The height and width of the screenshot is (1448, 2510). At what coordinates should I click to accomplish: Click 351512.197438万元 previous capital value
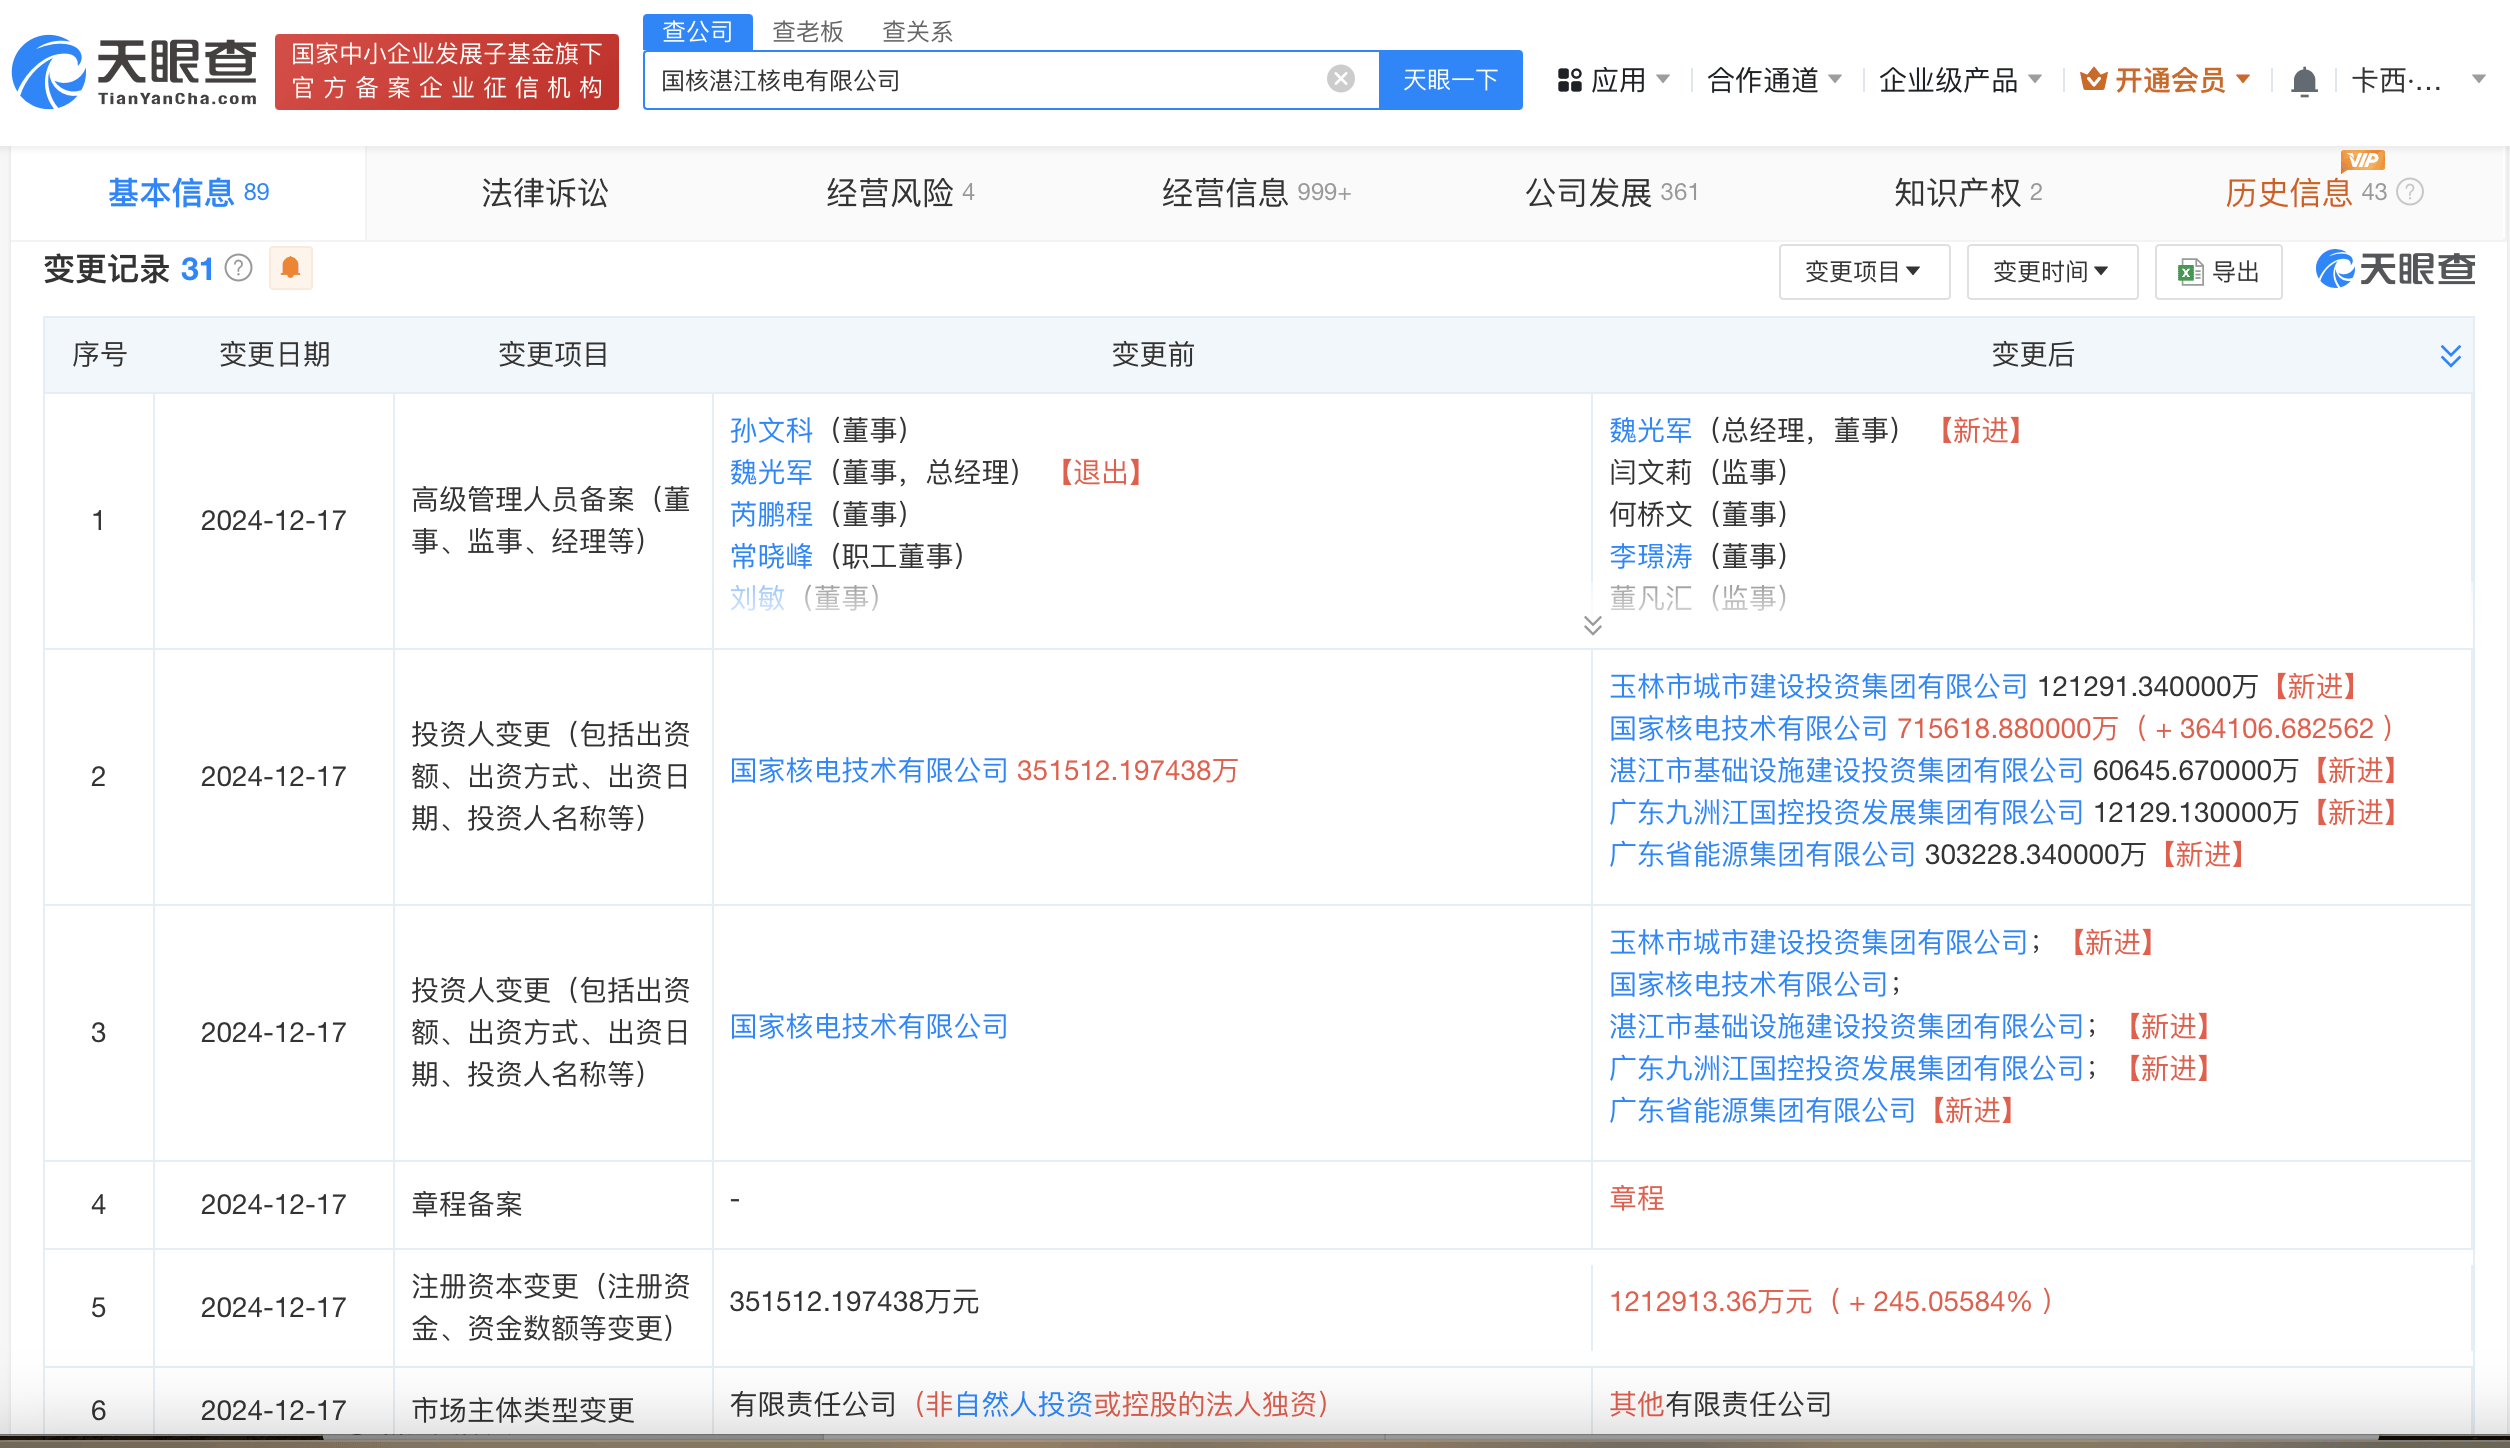(854, 1302)
